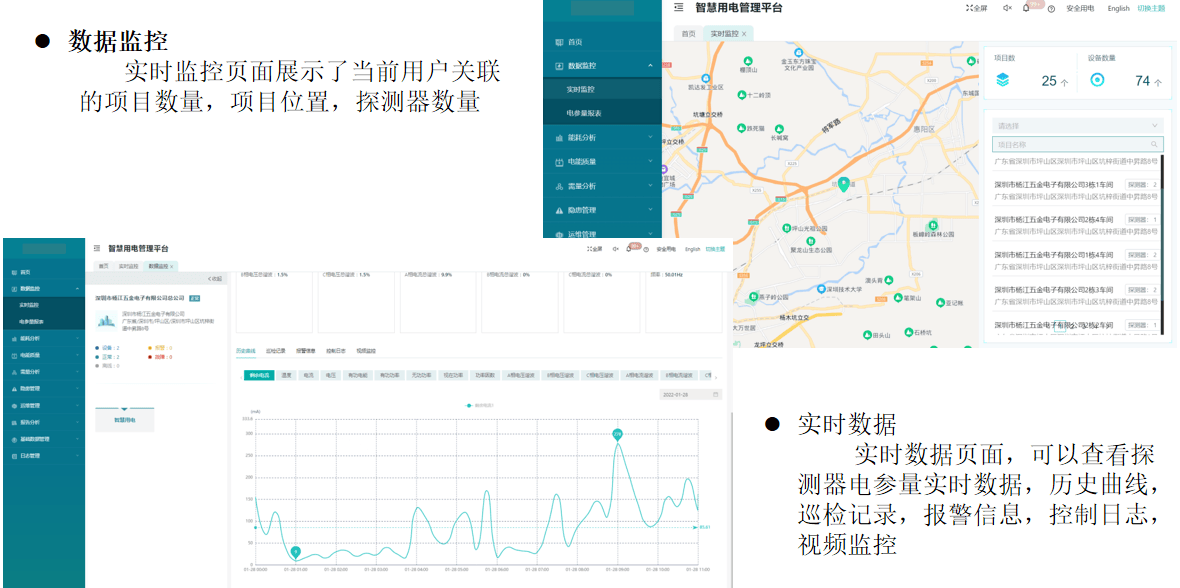Click the 收起 collapse button
Screen dimensions: 1180x588
point(215,279)
